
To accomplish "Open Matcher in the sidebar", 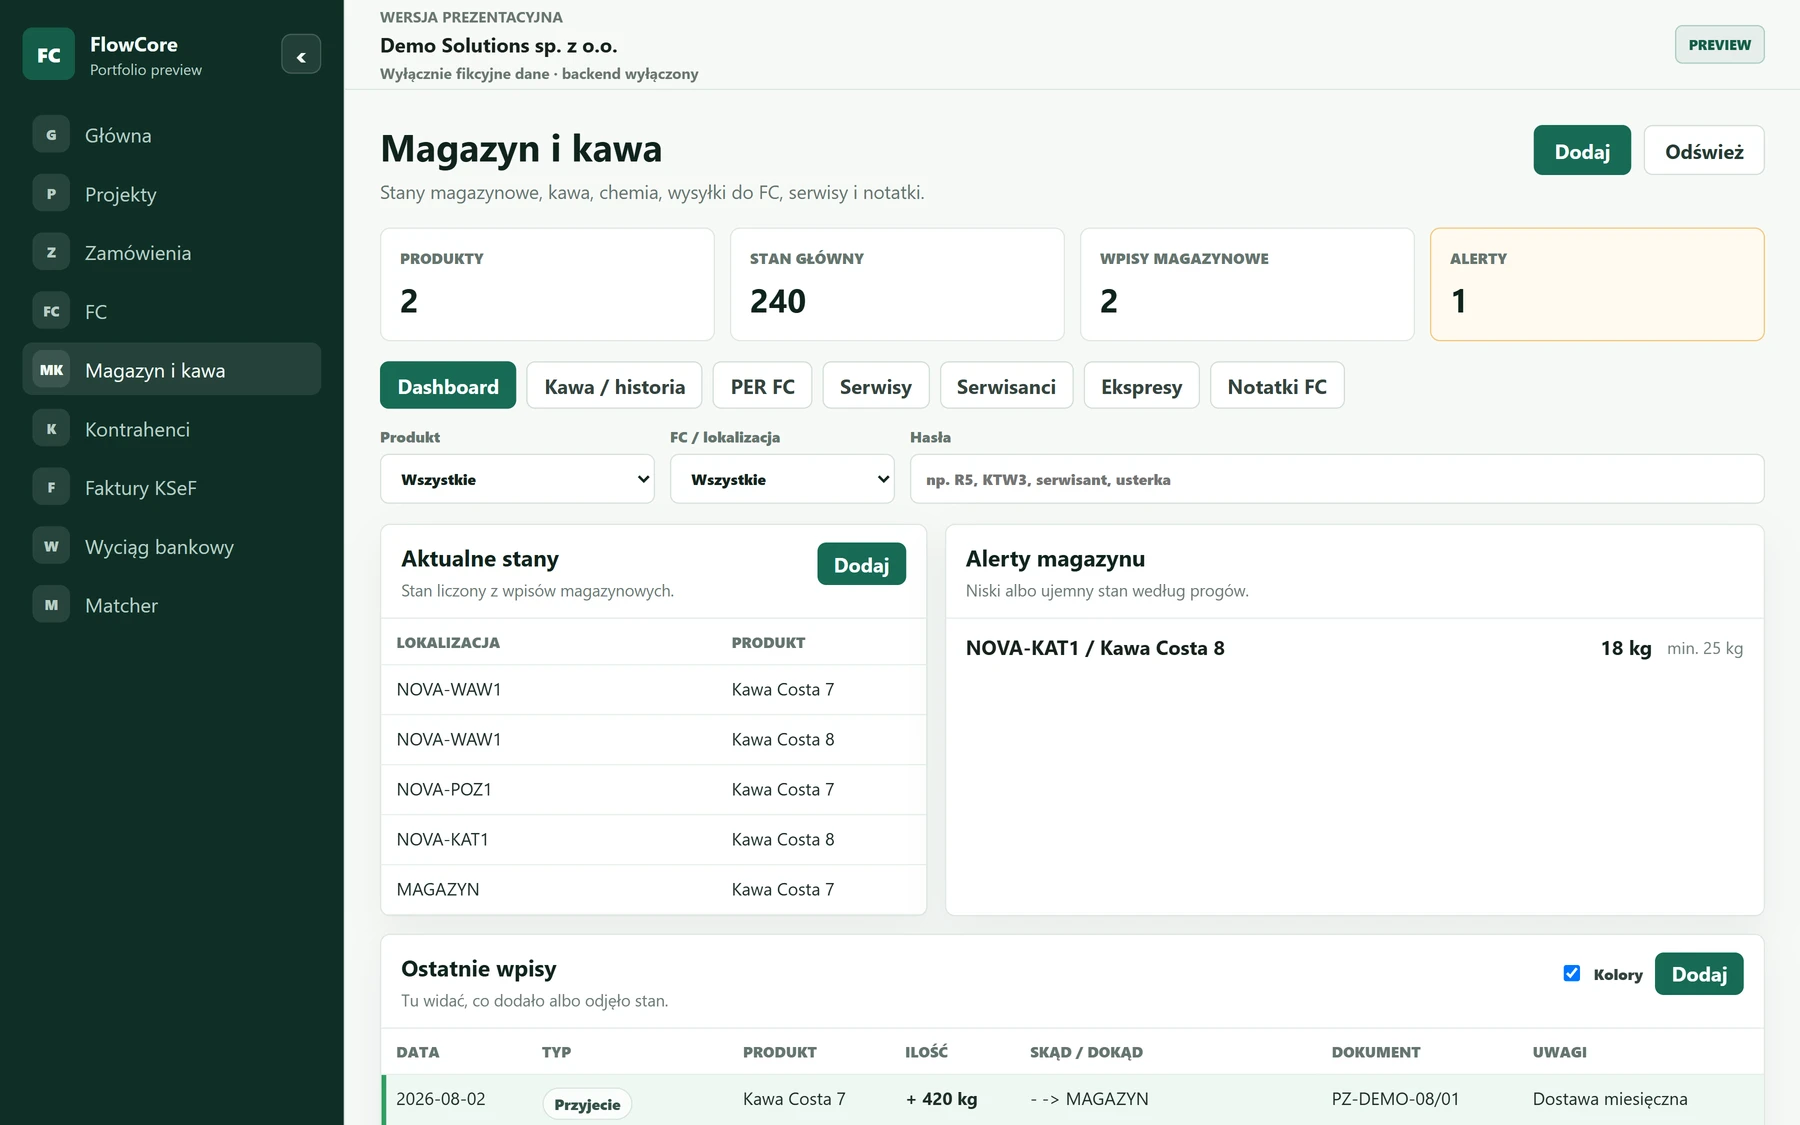I will tap(172, 605).
